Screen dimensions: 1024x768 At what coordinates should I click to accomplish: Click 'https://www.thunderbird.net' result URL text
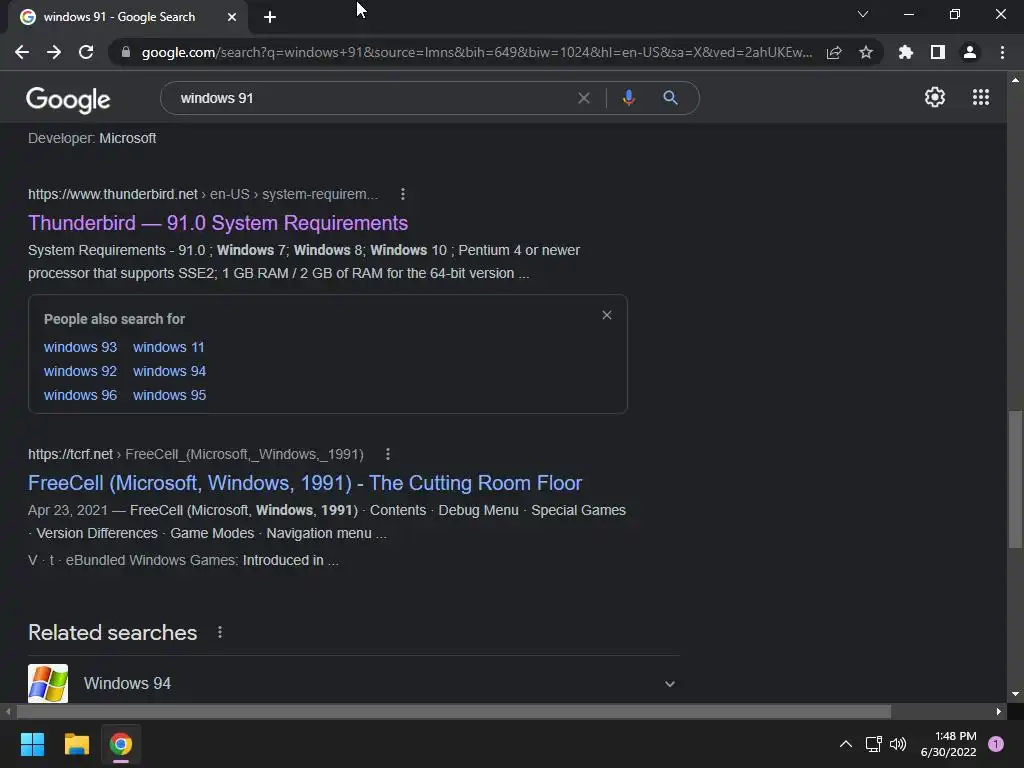(x=112, y=194)
